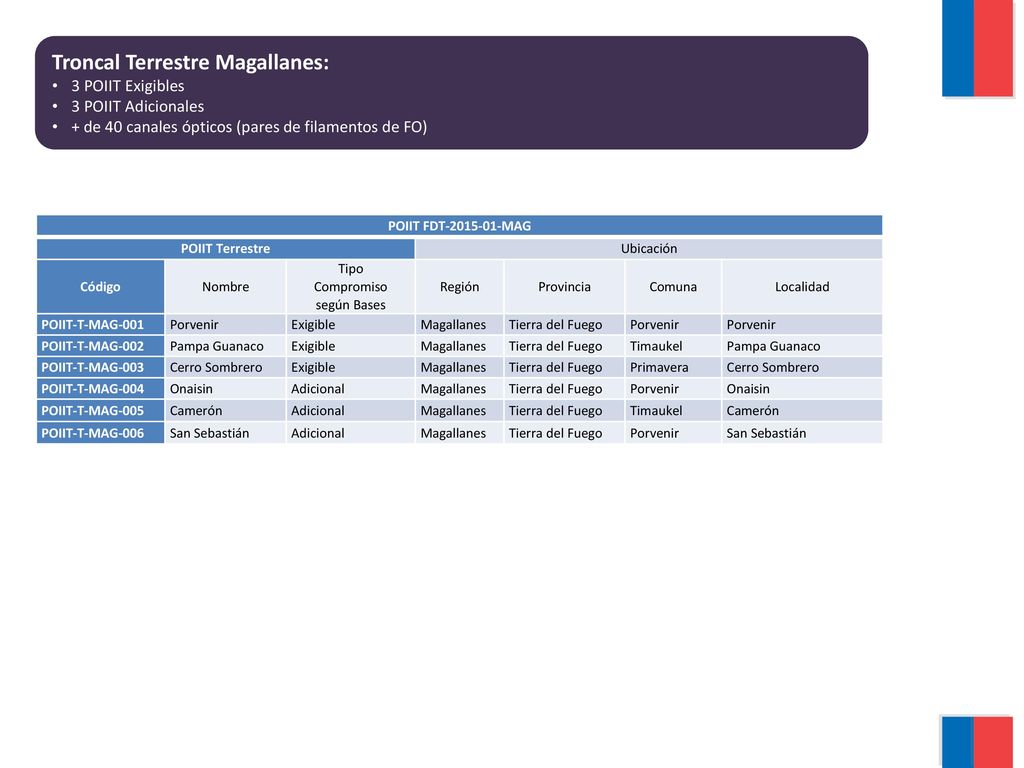Click code cell 'POIIT-T-MAG-004'
The height and width of the screenshot is (768, 1024).
click(x=100, y=389)
